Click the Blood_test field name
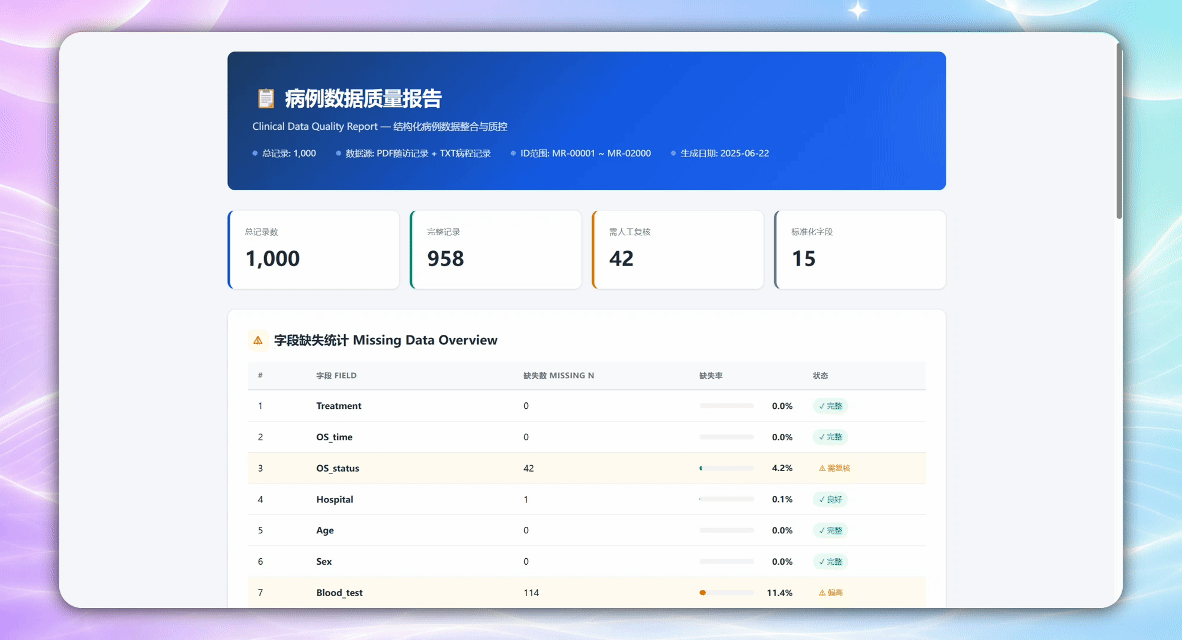 click(x=339, y=593)
